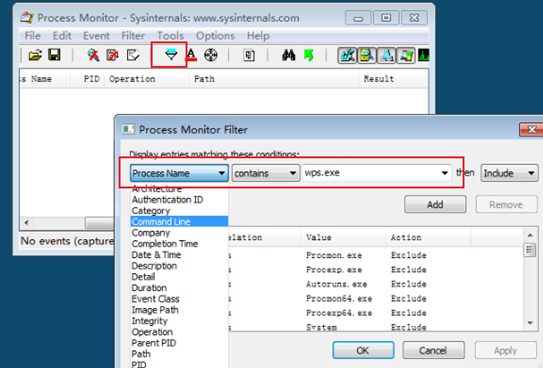Image resolution: width=543 pixels, height=368 pixels.
Task: Click the Add filter button
Action: click(x=435, y=205)
